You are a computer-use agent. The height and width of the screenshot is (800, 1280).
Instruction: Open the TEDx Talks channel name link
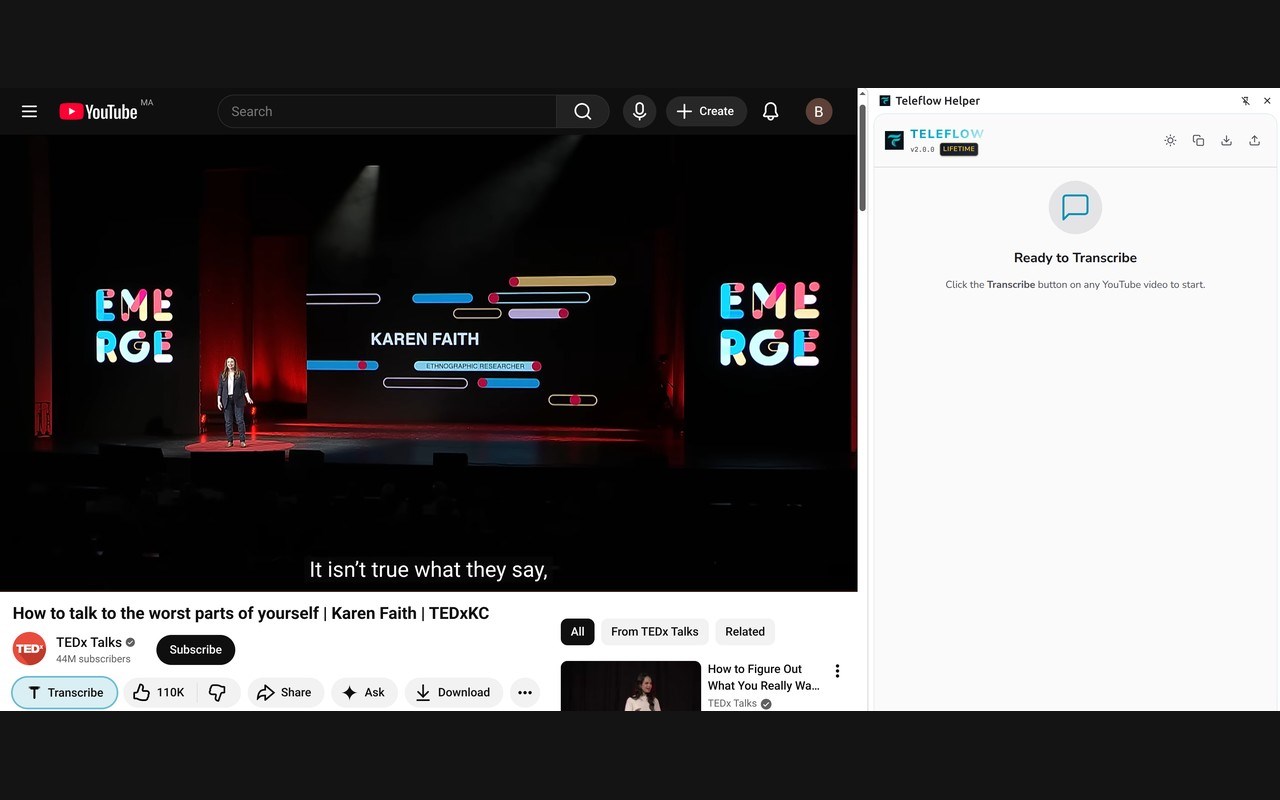click(89, 642)
